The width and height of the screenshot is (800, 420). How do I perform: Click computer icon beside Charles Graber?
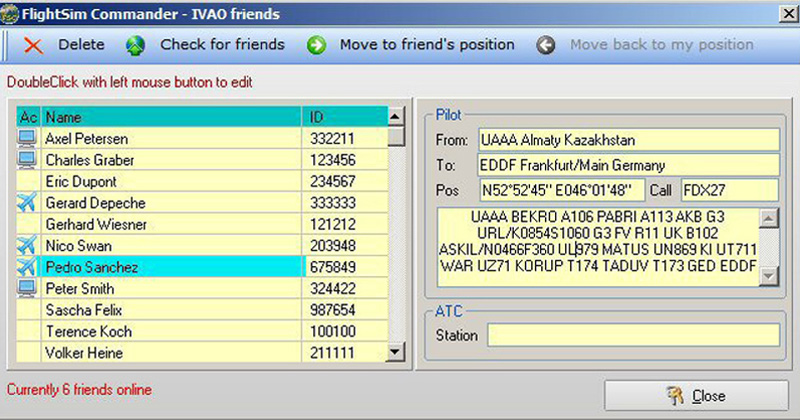pyautogui.click(x=27, y=160)
